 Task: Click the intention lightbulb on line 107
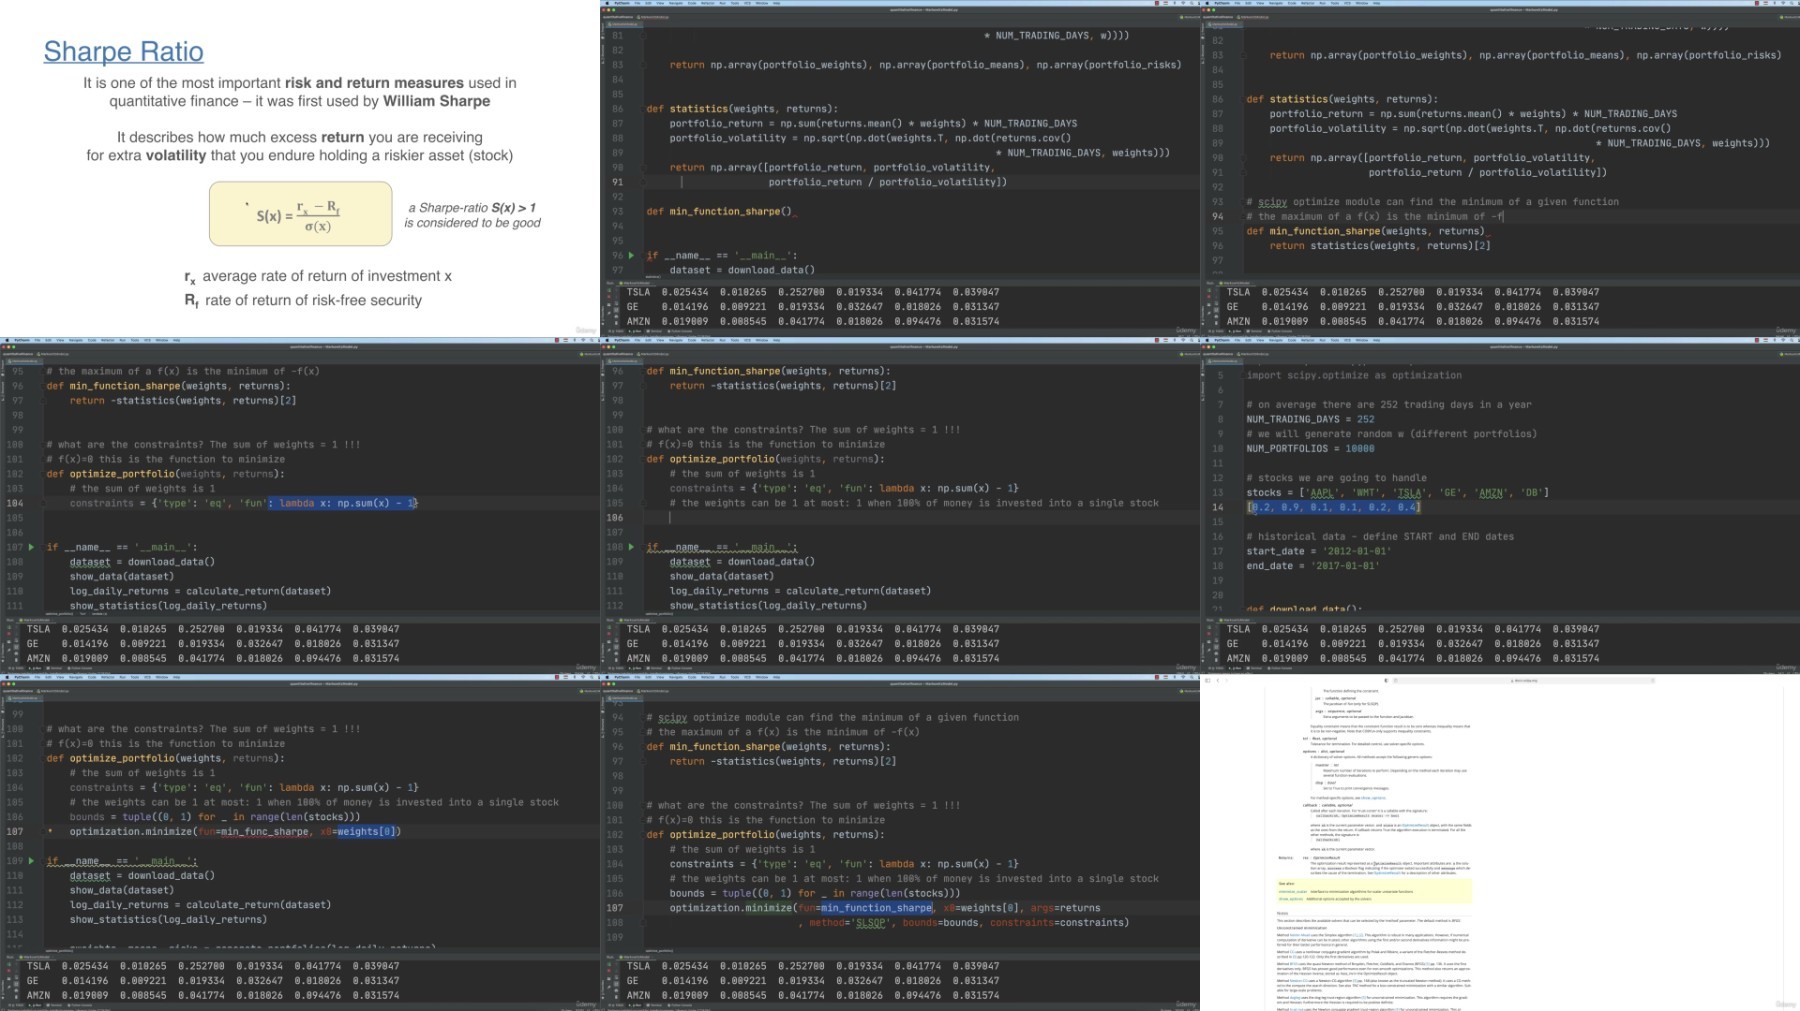(x=50, y=831)
